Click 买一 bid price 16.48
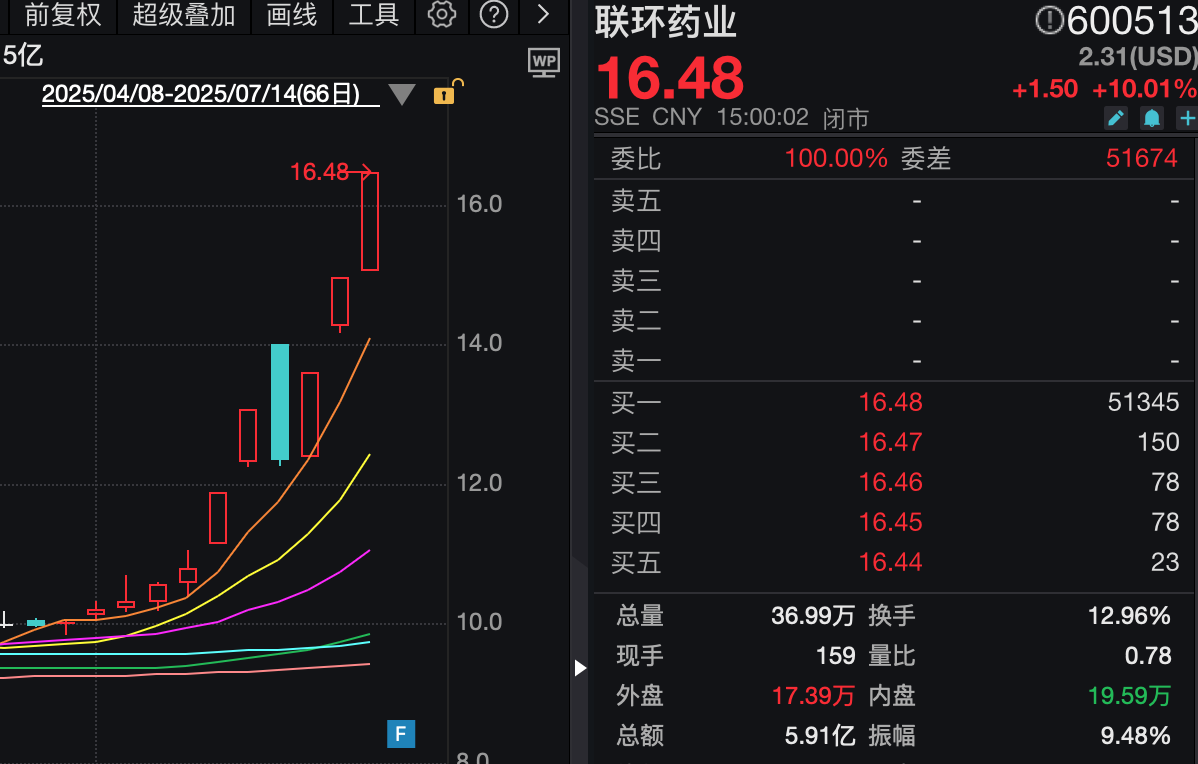 tap(890, 403)
